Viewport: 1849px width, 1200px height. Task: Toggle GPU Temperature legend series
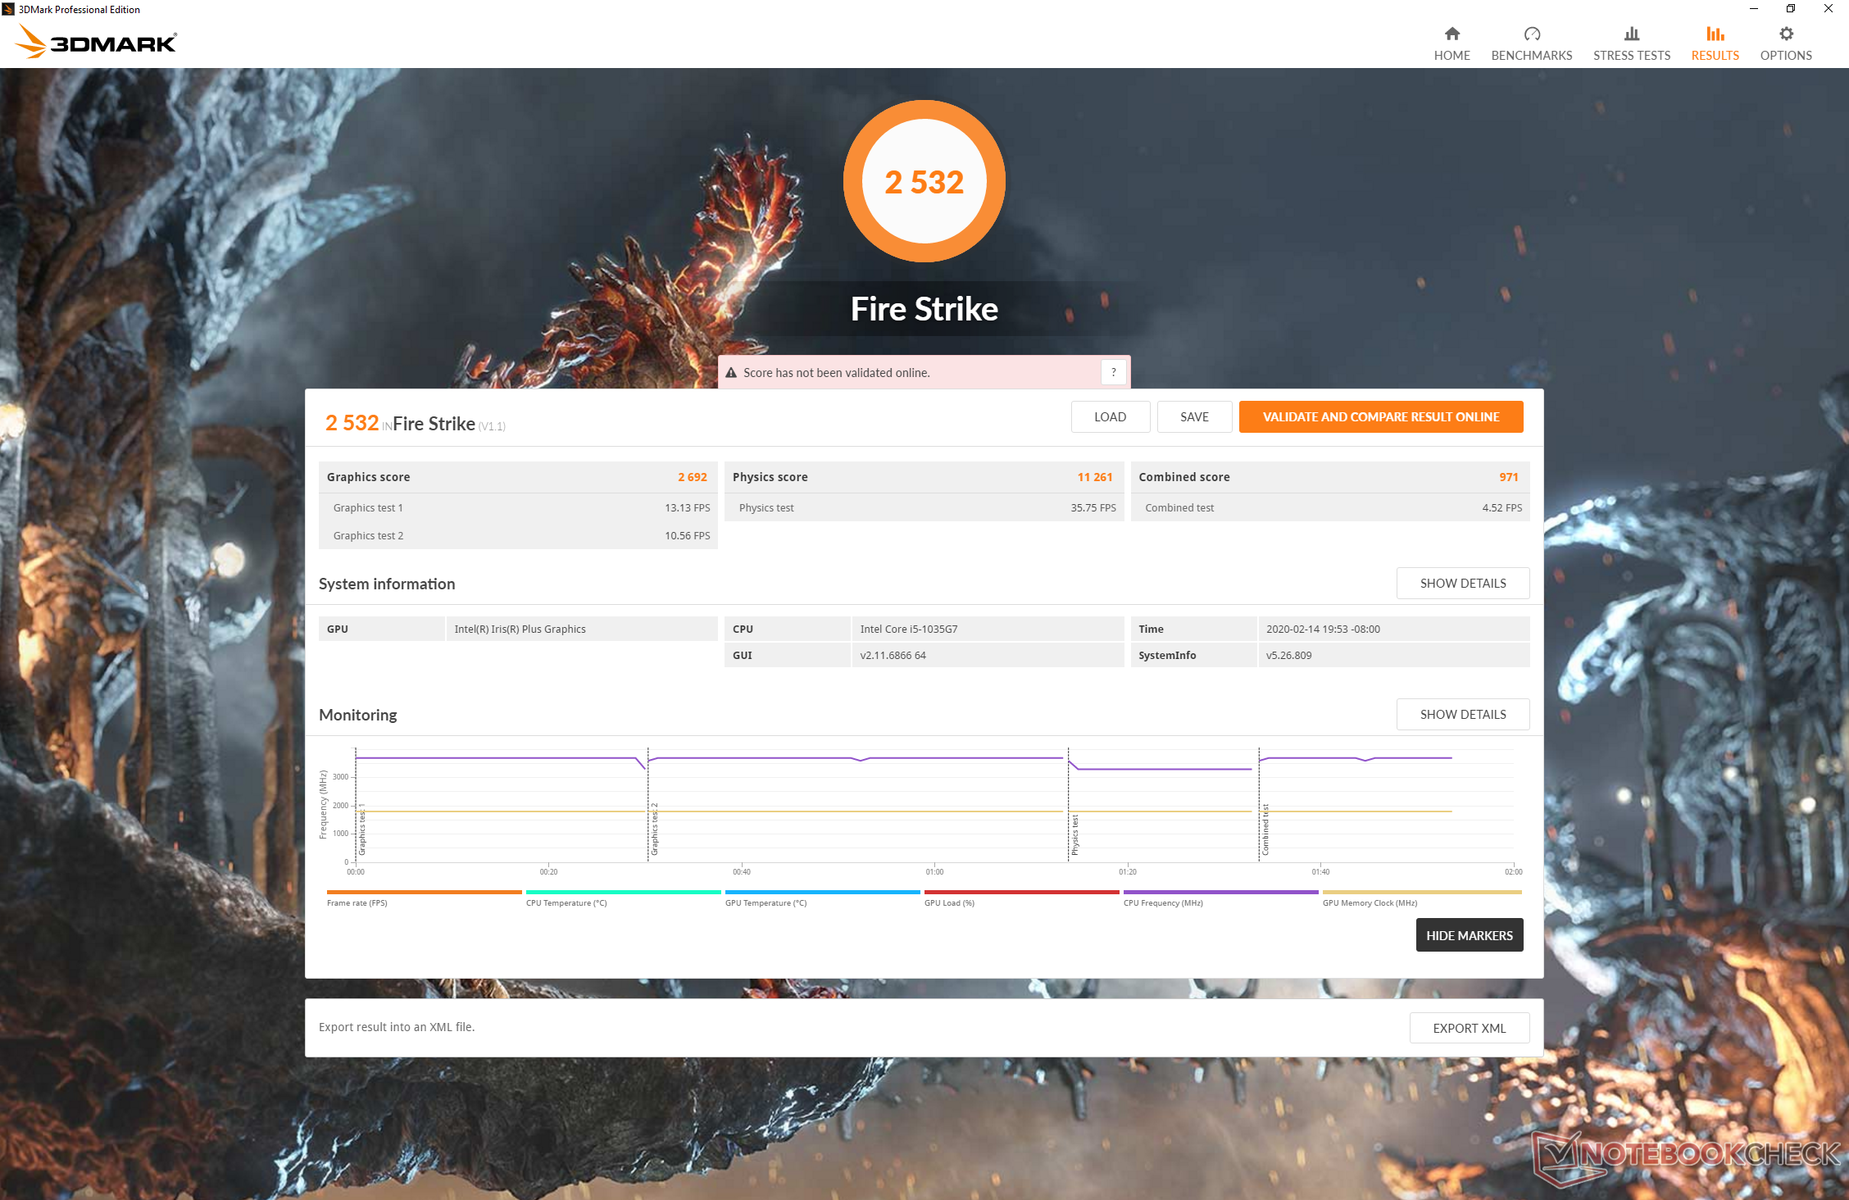[822, 897]
